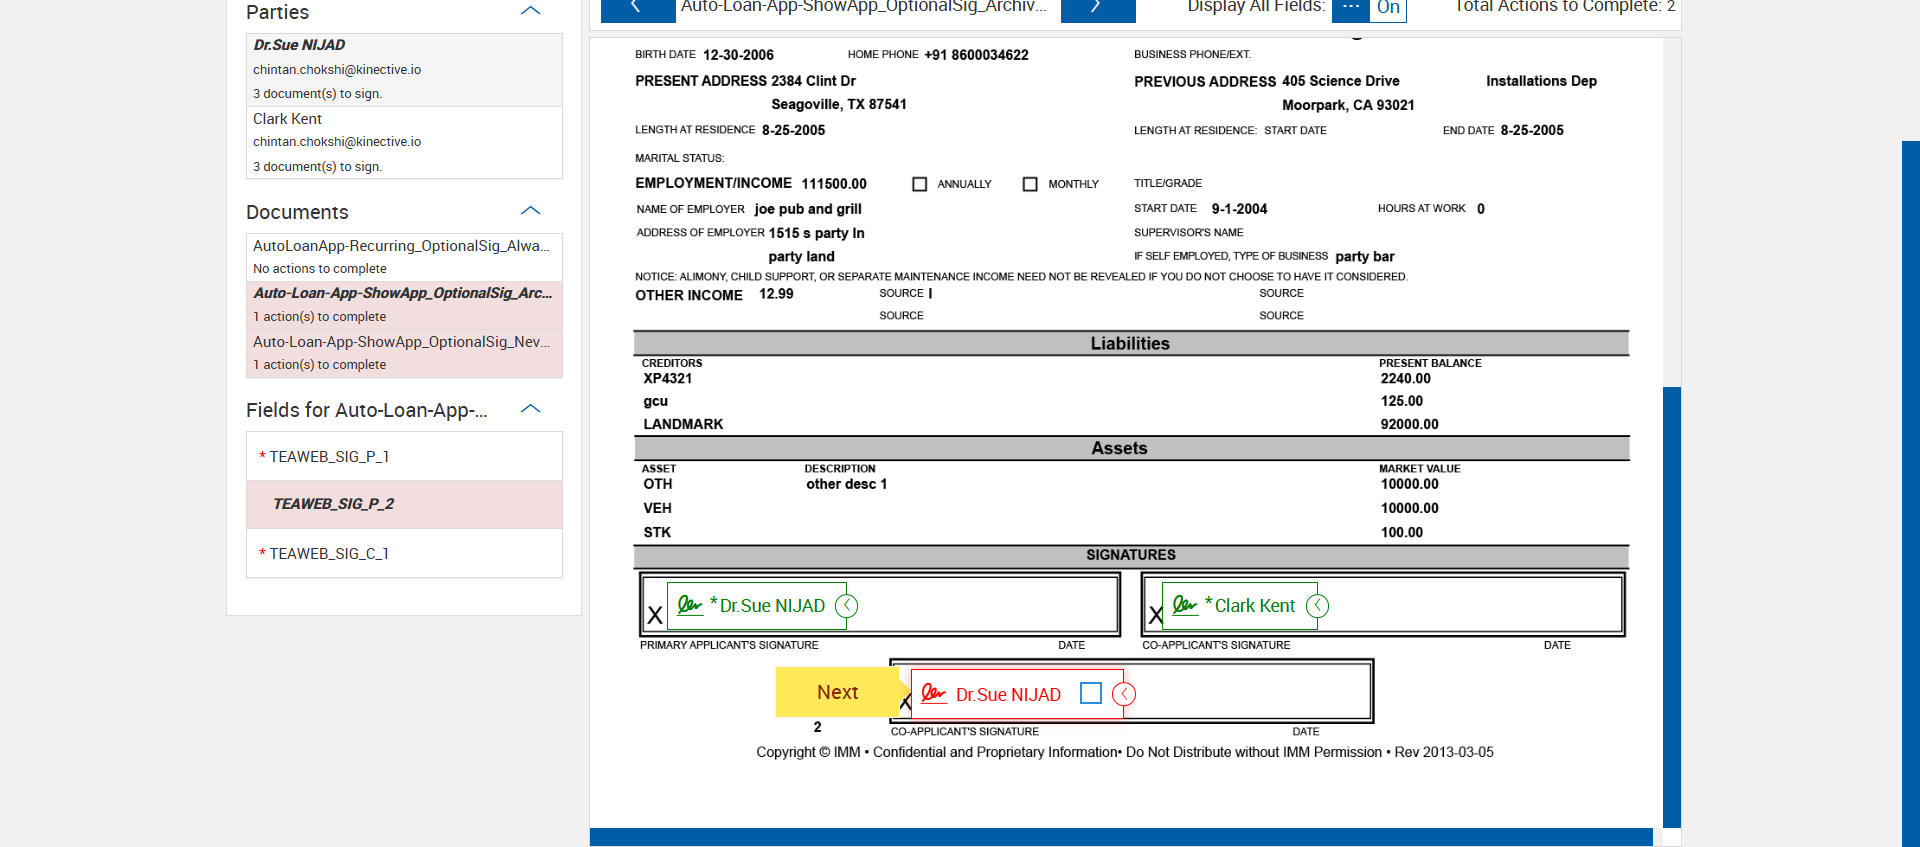The image size is (1920, 847).
Task: Sign the optional red Dr.Sue NIJAD field
Action: (x=1017, y=694)
